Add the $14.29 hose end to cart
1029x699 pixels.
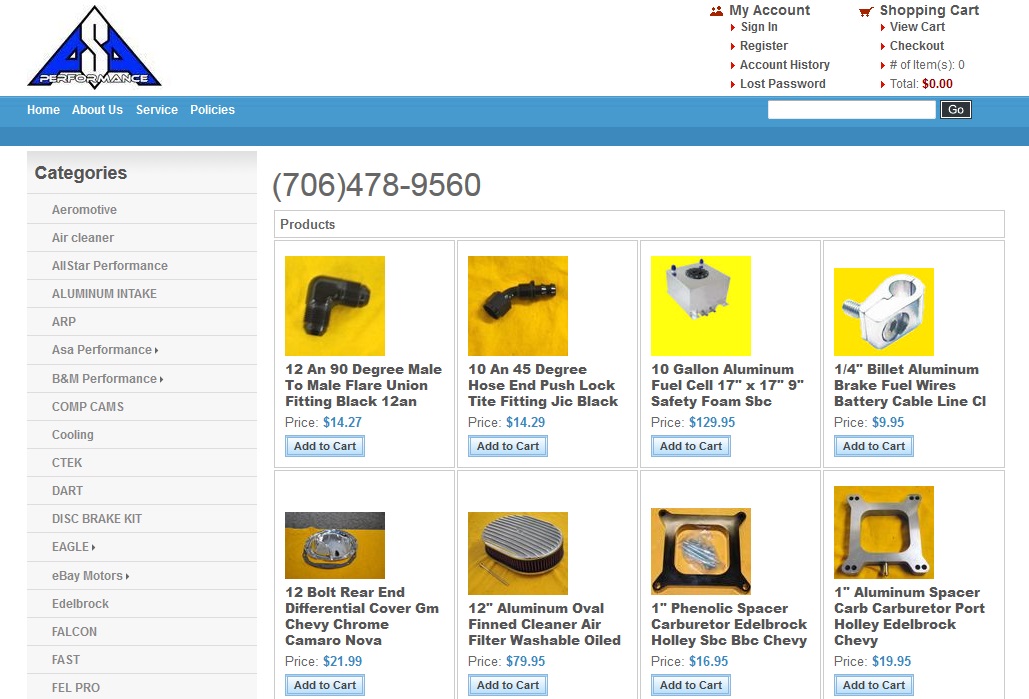click(508, 446)
